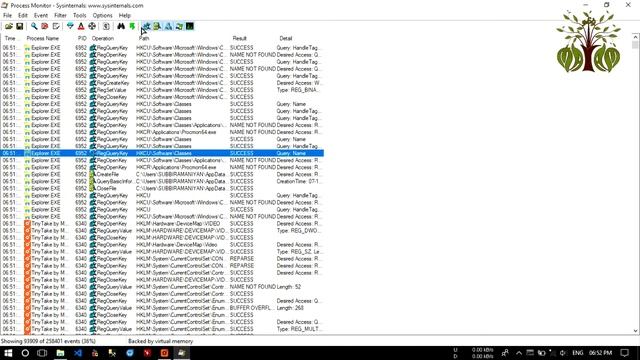Open the Action Center notifications icon
The height and width of the screenshot is (360, 640).
[624, 353]
